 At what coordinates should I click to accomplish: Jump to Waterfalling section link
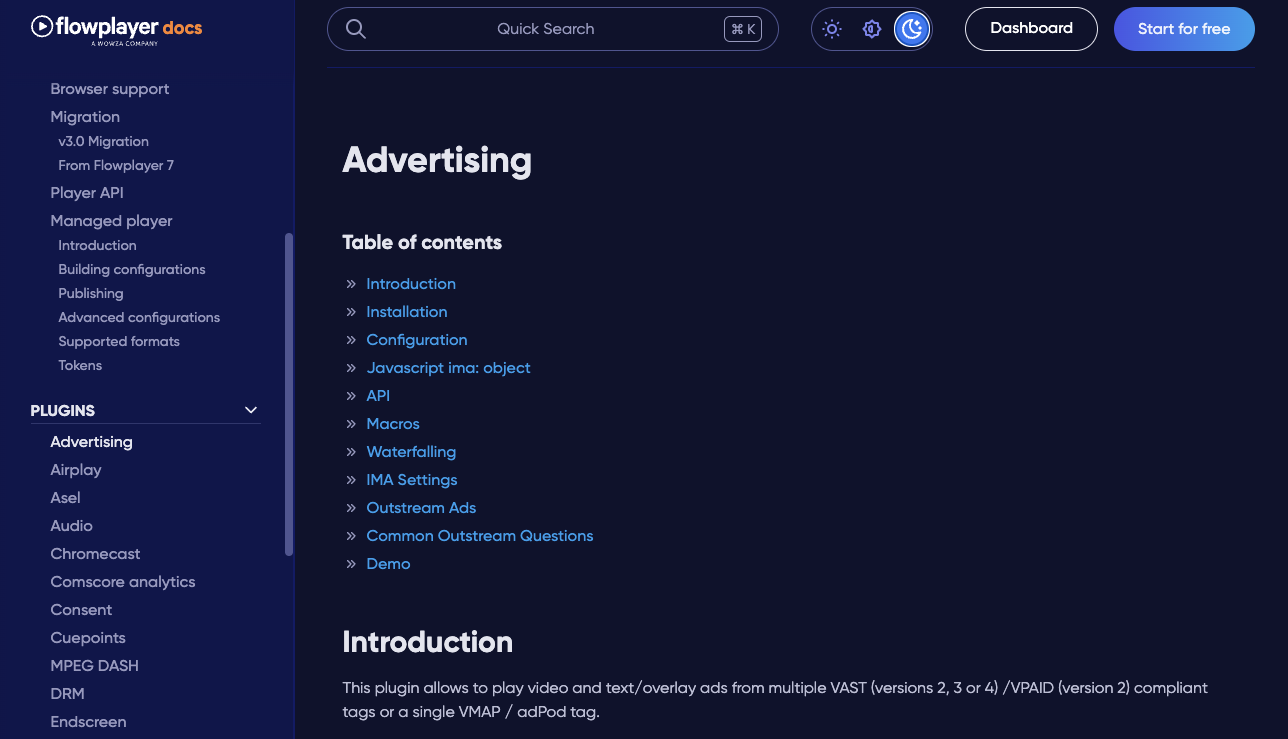(411, 452)
